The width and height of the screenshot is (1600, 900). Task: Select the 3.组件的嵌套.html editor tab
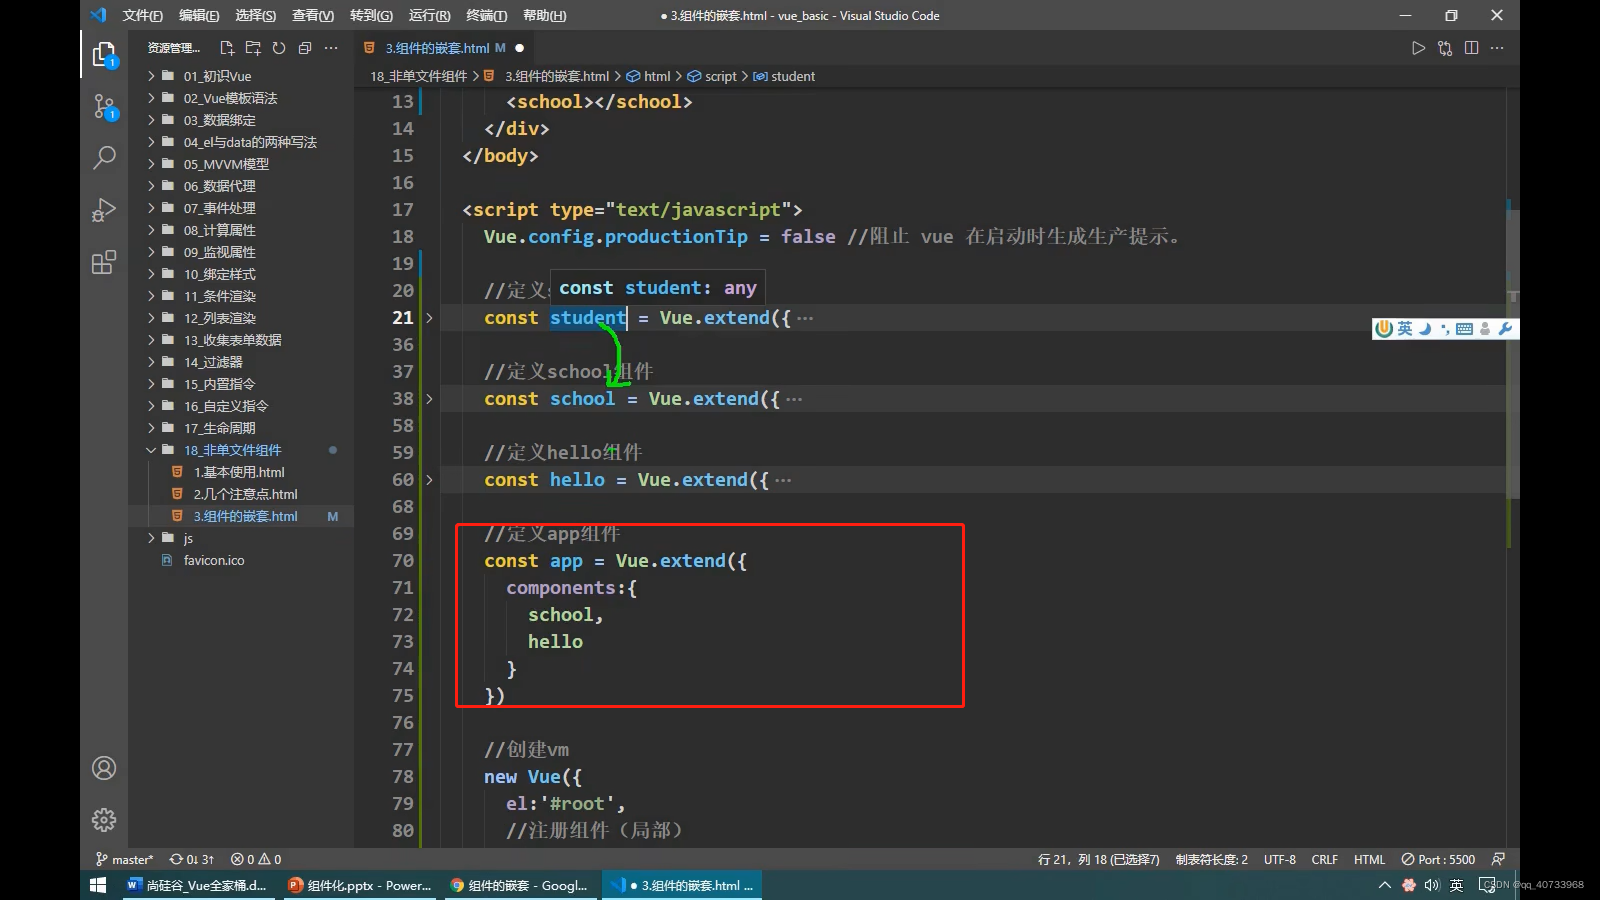point(444,48)
